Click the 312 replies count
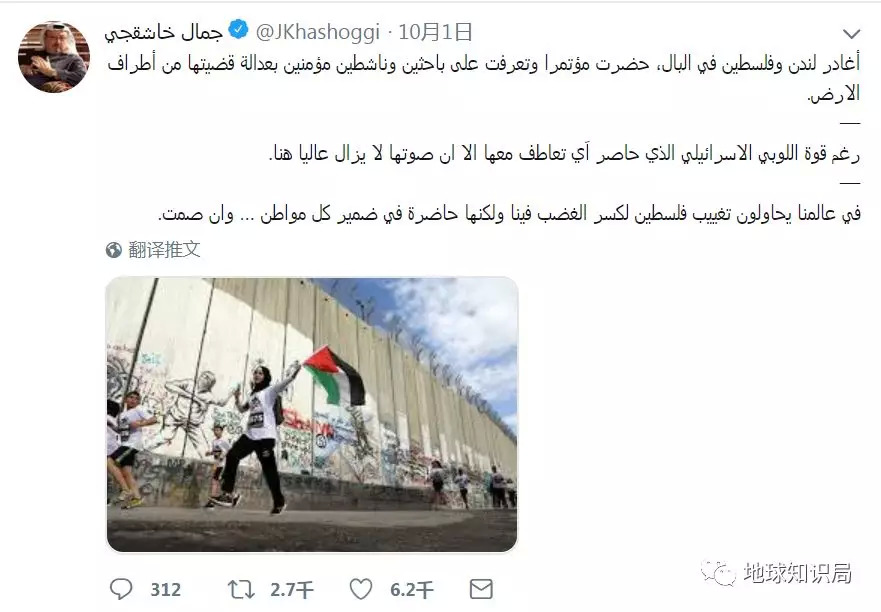The image size is (881, 612). [x=166, y=590]
